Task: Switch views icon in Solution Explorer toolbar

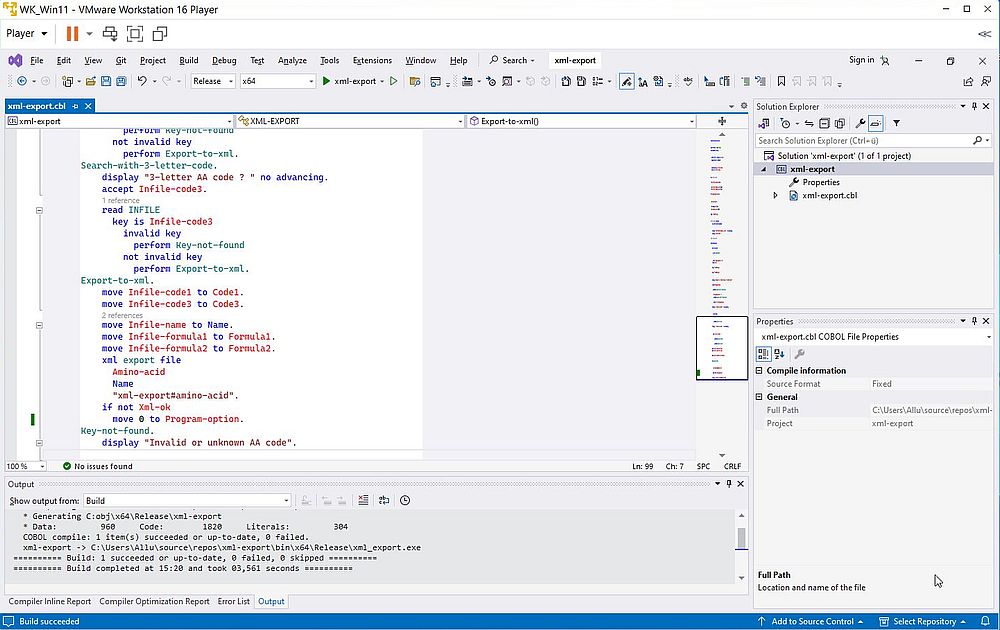Action: point(763,124)
